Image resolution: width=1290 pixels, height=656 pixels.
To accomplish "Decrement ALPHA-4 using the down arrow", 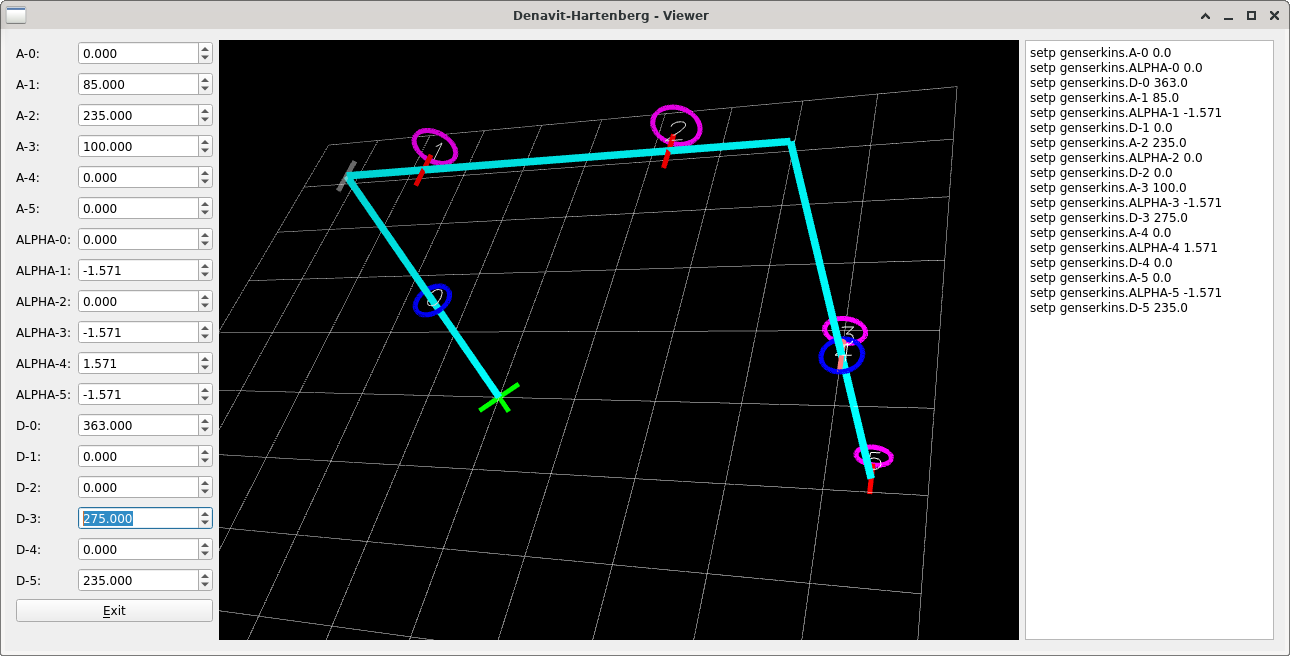I will 205,369.
